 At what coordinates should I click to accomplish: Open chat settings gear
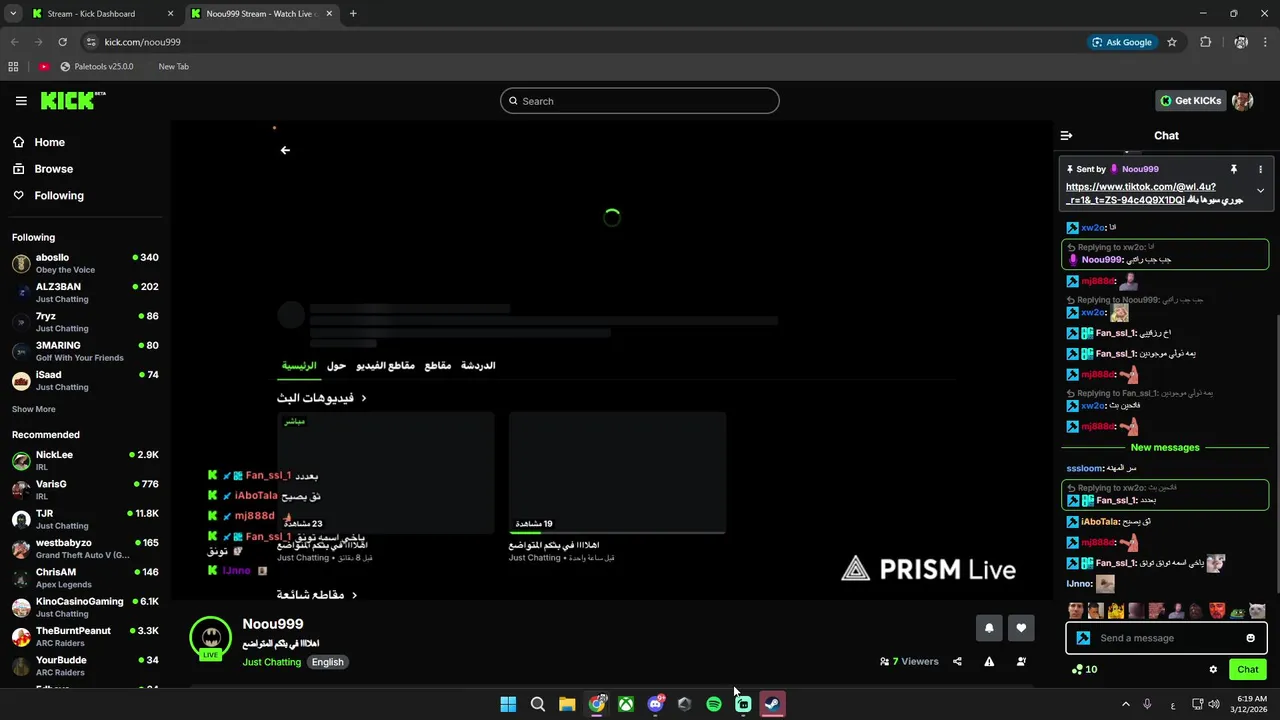tap(1213, 670)
